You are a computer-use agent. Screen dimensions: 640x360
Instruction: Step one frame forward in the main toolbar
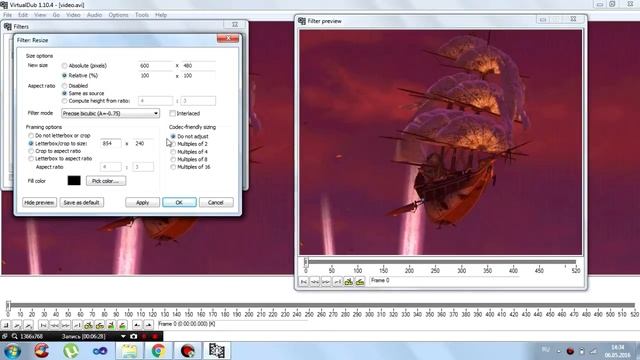tap(66, 325)
